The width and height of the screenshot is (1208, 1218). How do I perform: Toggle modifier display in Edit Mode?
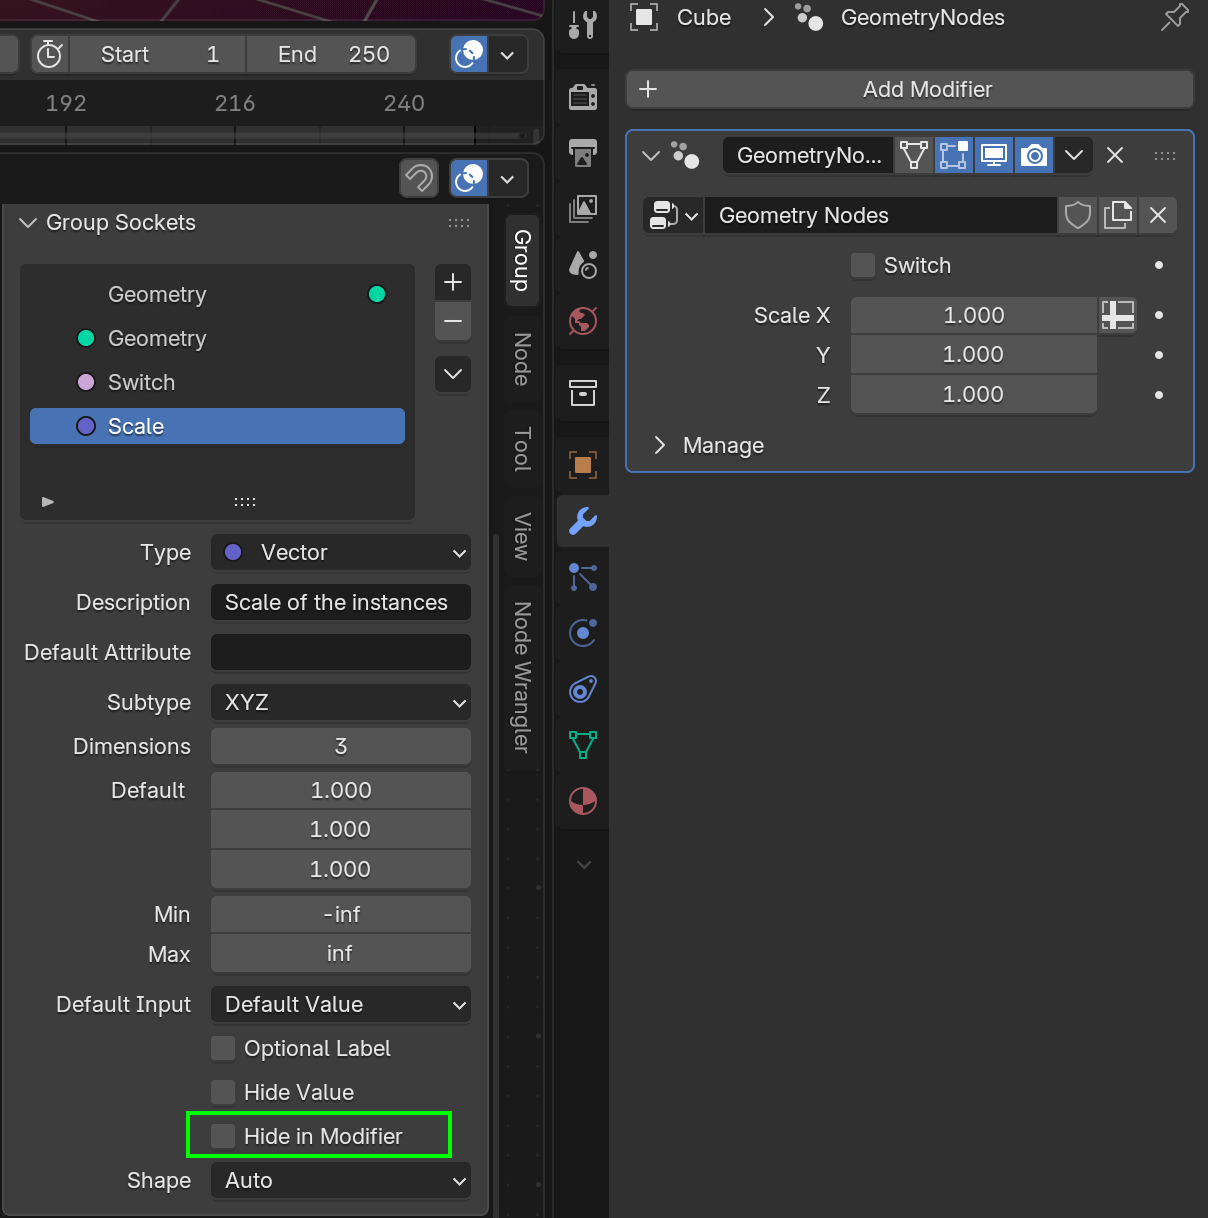954,155
